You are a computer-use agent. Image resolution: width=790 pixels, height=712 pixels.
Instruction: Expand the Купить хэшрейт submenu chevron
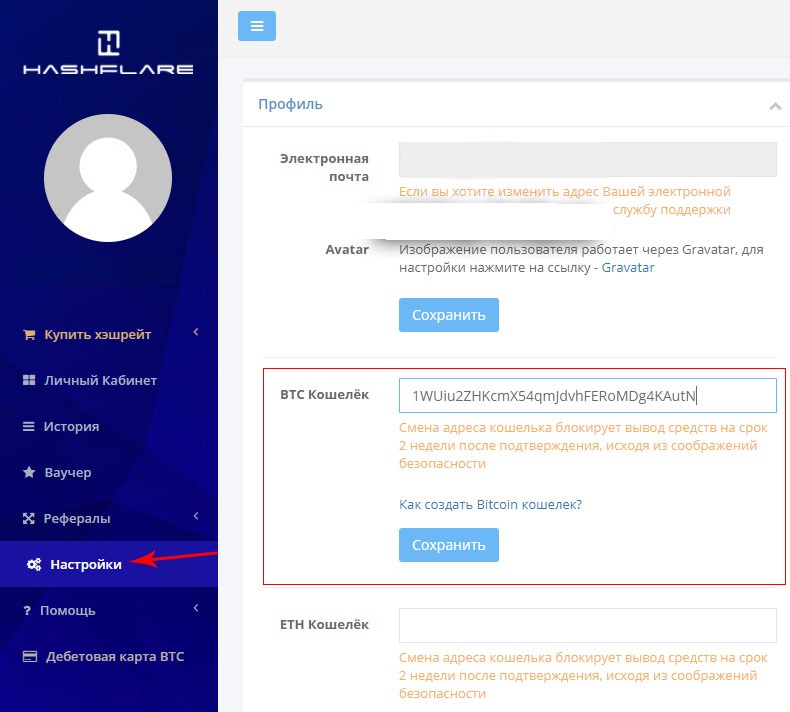(196, 332)
